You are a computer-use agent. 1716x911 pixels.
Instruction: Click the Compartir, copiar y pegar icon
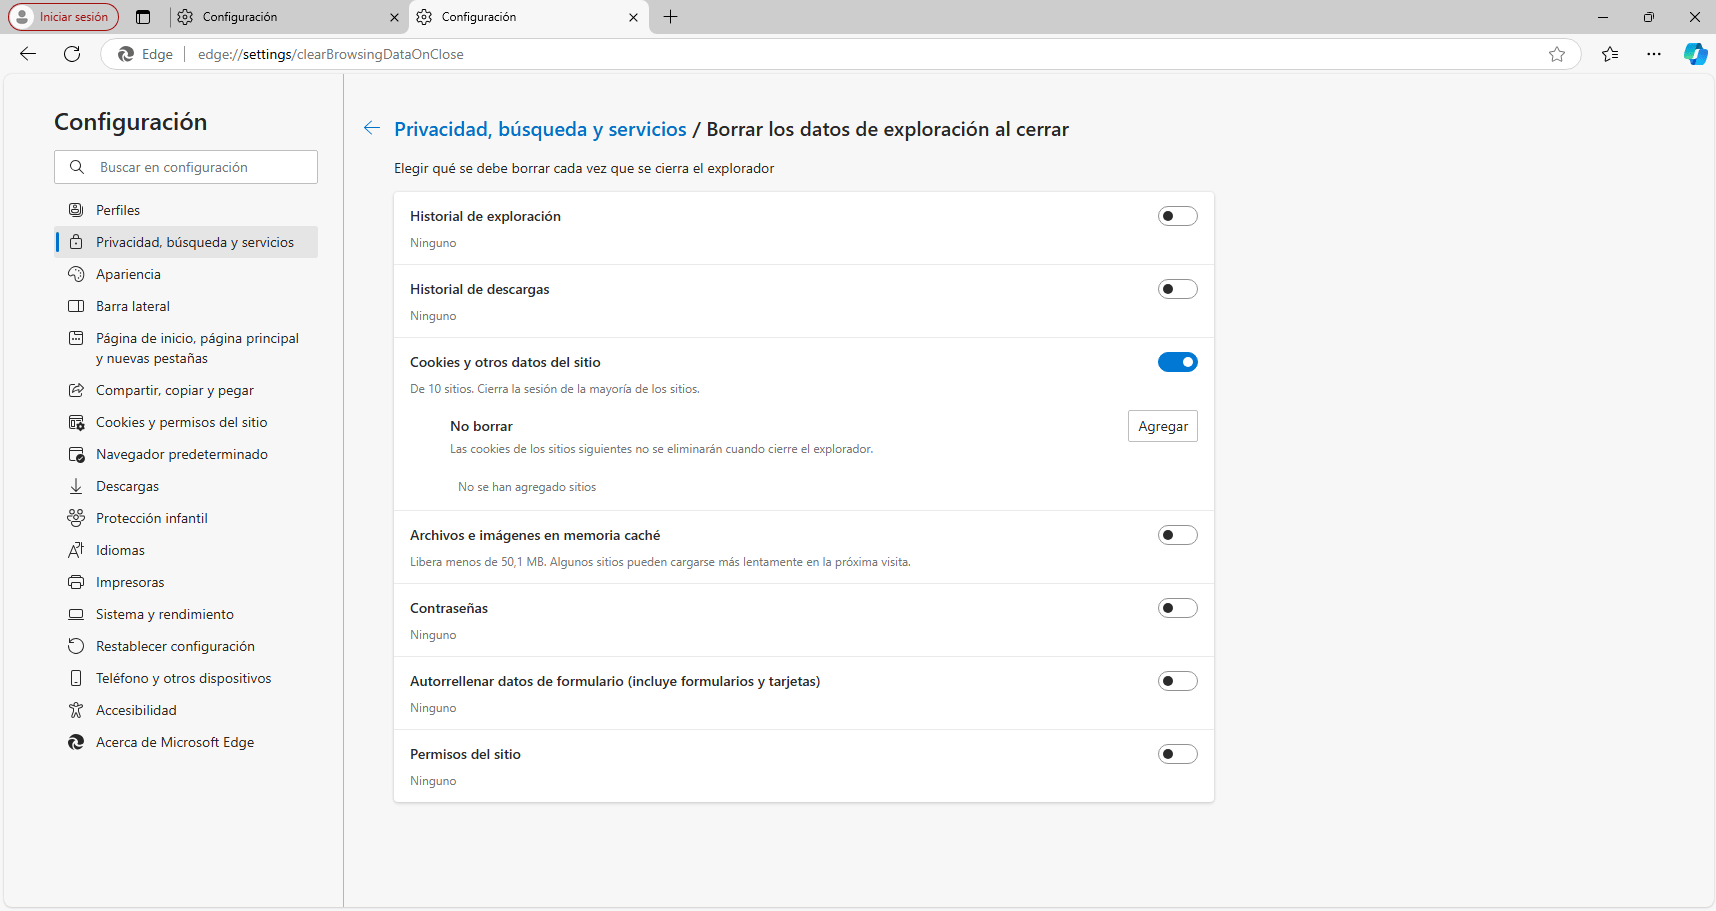tap(76, 390)
